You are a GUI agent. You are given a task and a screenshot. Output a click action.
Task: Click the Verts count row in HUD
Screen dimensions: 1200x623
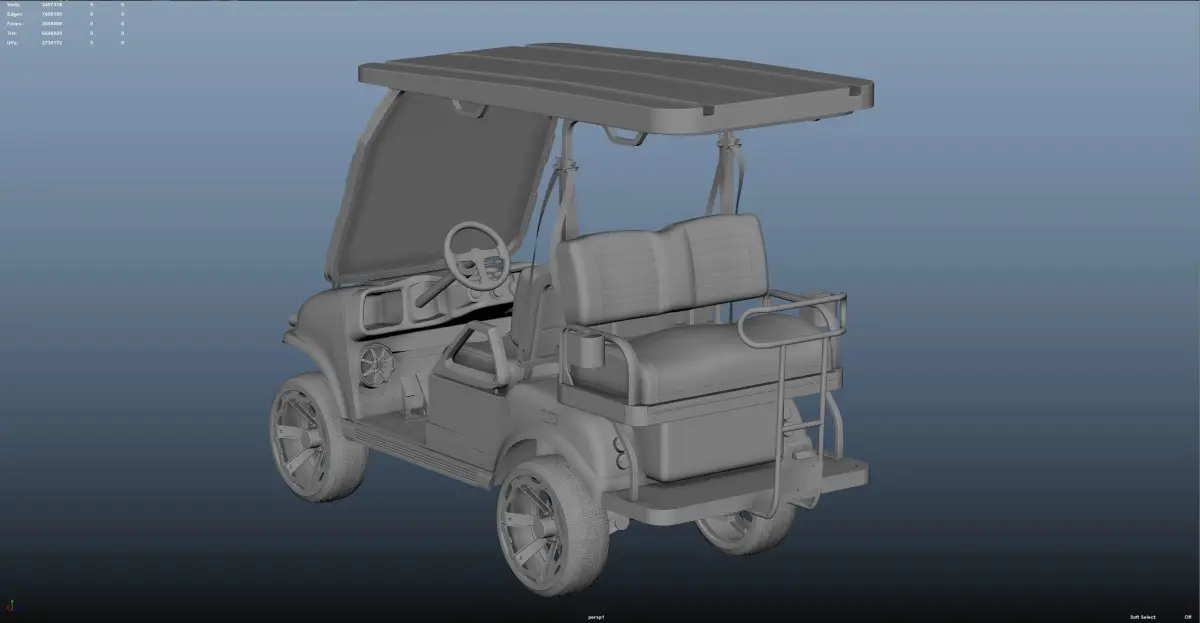[66, 5]
